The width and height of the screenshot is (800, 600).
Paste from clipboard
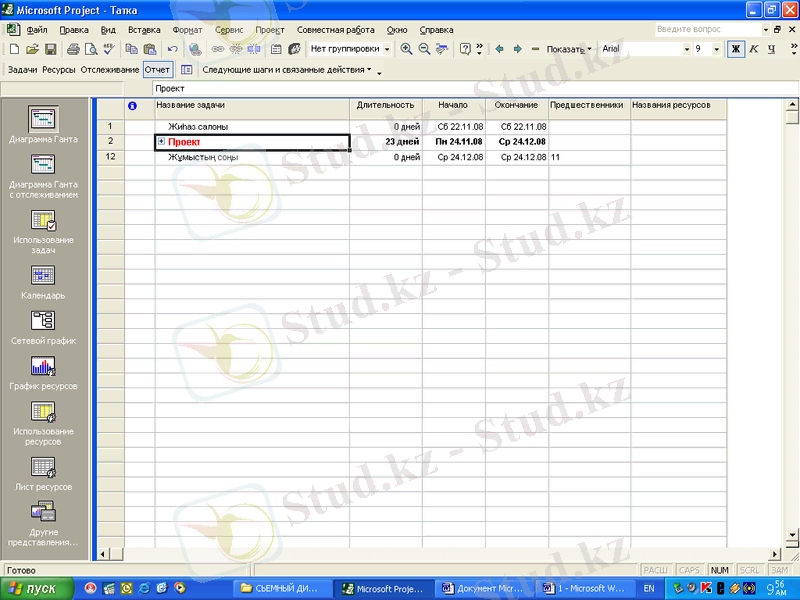pos(149,49)
